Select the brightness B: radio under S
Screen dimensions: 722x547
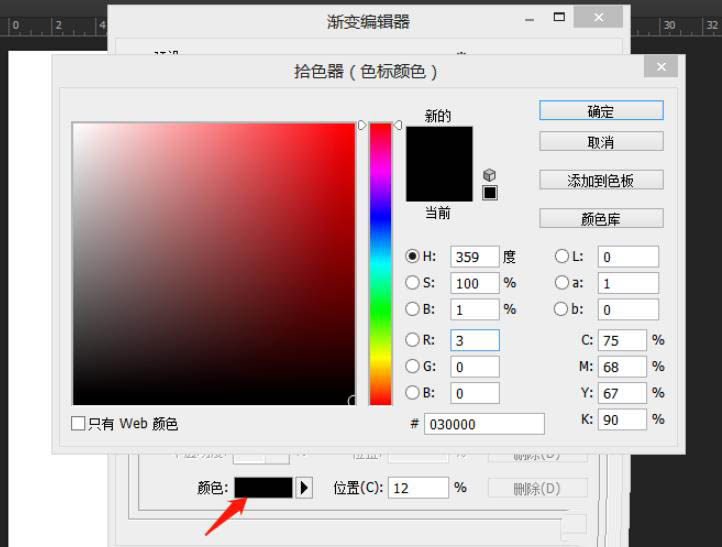(412, 309)
